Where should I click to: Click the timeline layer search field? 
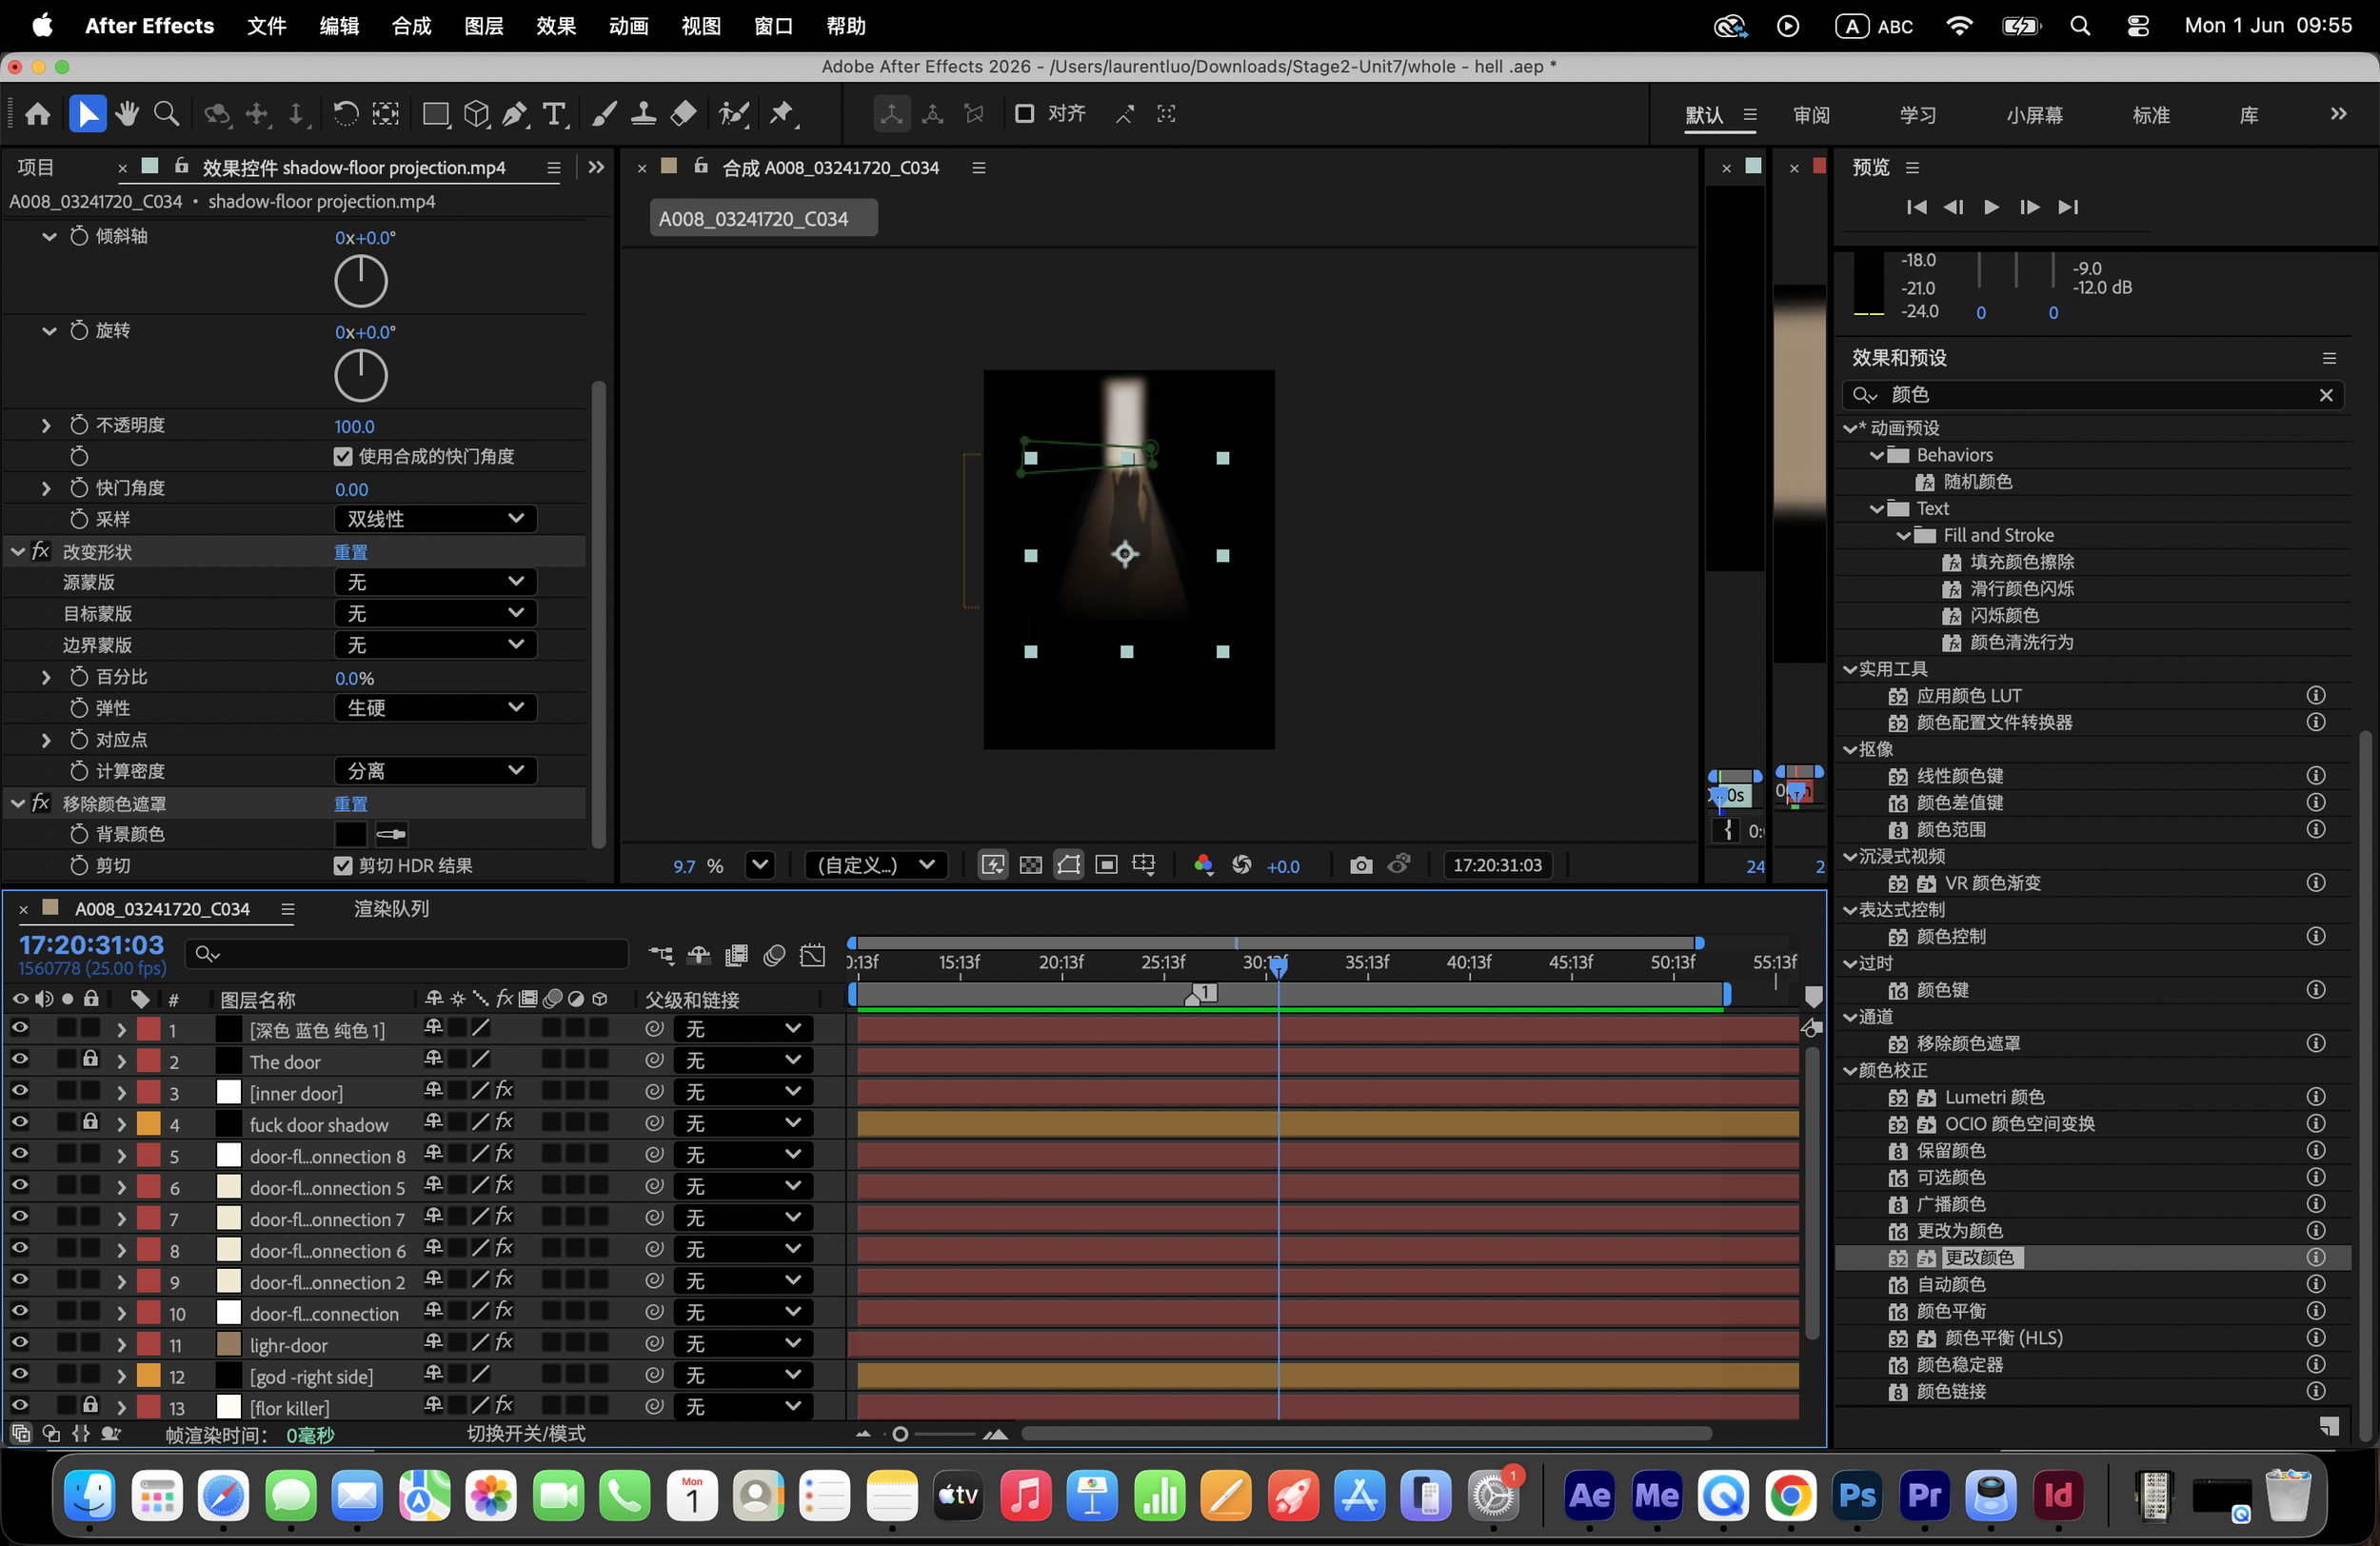407,955
